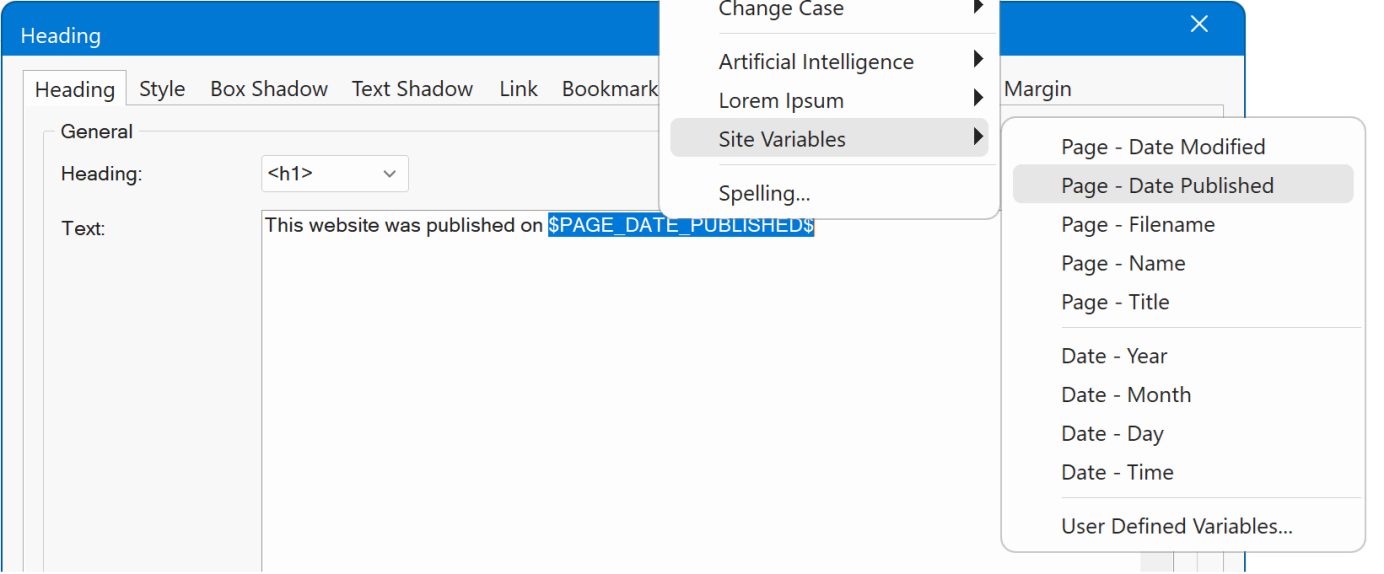Insert Date - Day variable
Viewport: 1384px width, 574px height.
click(x=1112, y=434)
